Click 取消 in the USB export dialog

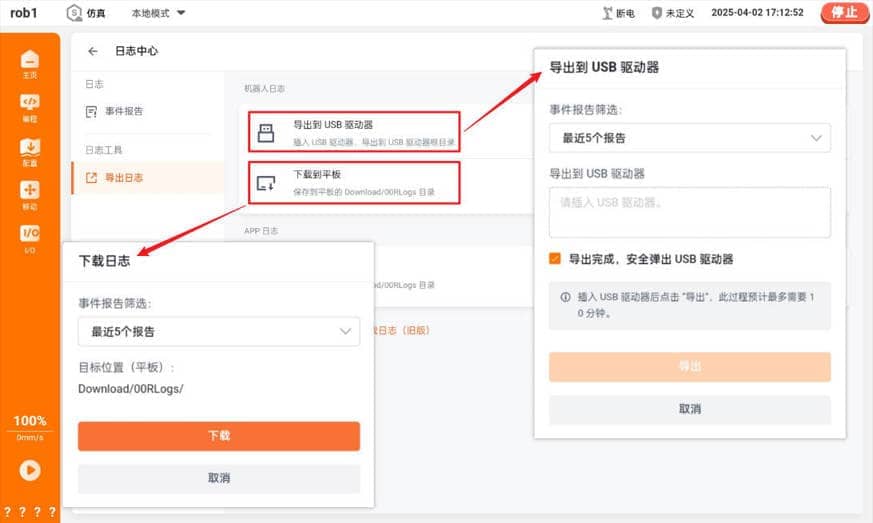(x=689, y=409)
